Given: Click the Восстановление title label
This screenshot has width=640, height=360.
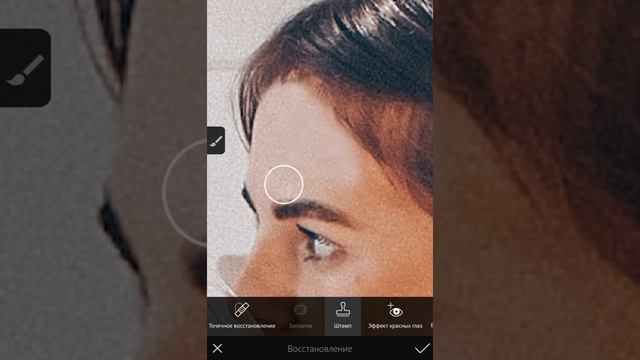Looking at the screenshot, I should tap(320, 349).
